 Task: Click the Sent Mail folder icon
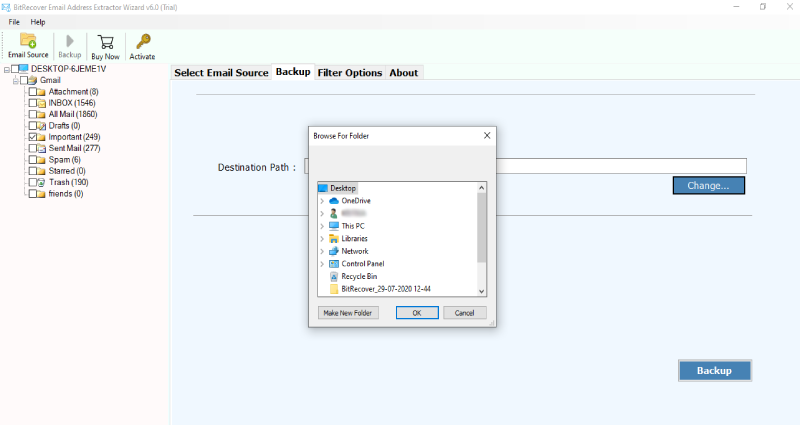point(42,148)
